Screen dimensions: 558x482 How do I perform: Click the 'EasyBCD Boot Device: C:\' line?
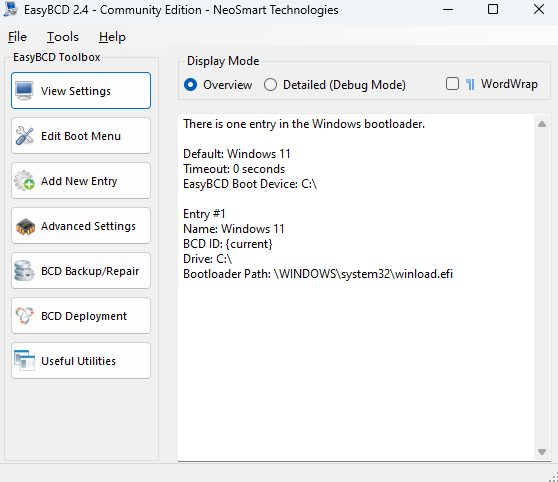pyautogui.click(x=250, y=184)
